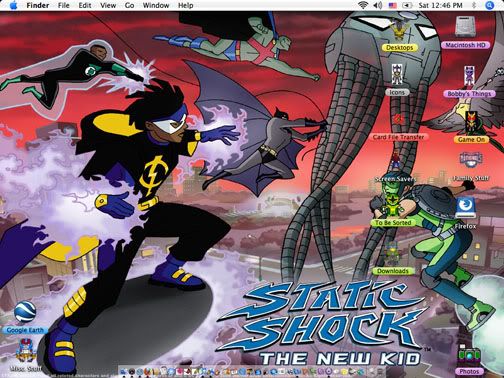504x378 pixels.
Task: Select the Game On folder icon
Action: pyautogui.click(x=471, y=123)
